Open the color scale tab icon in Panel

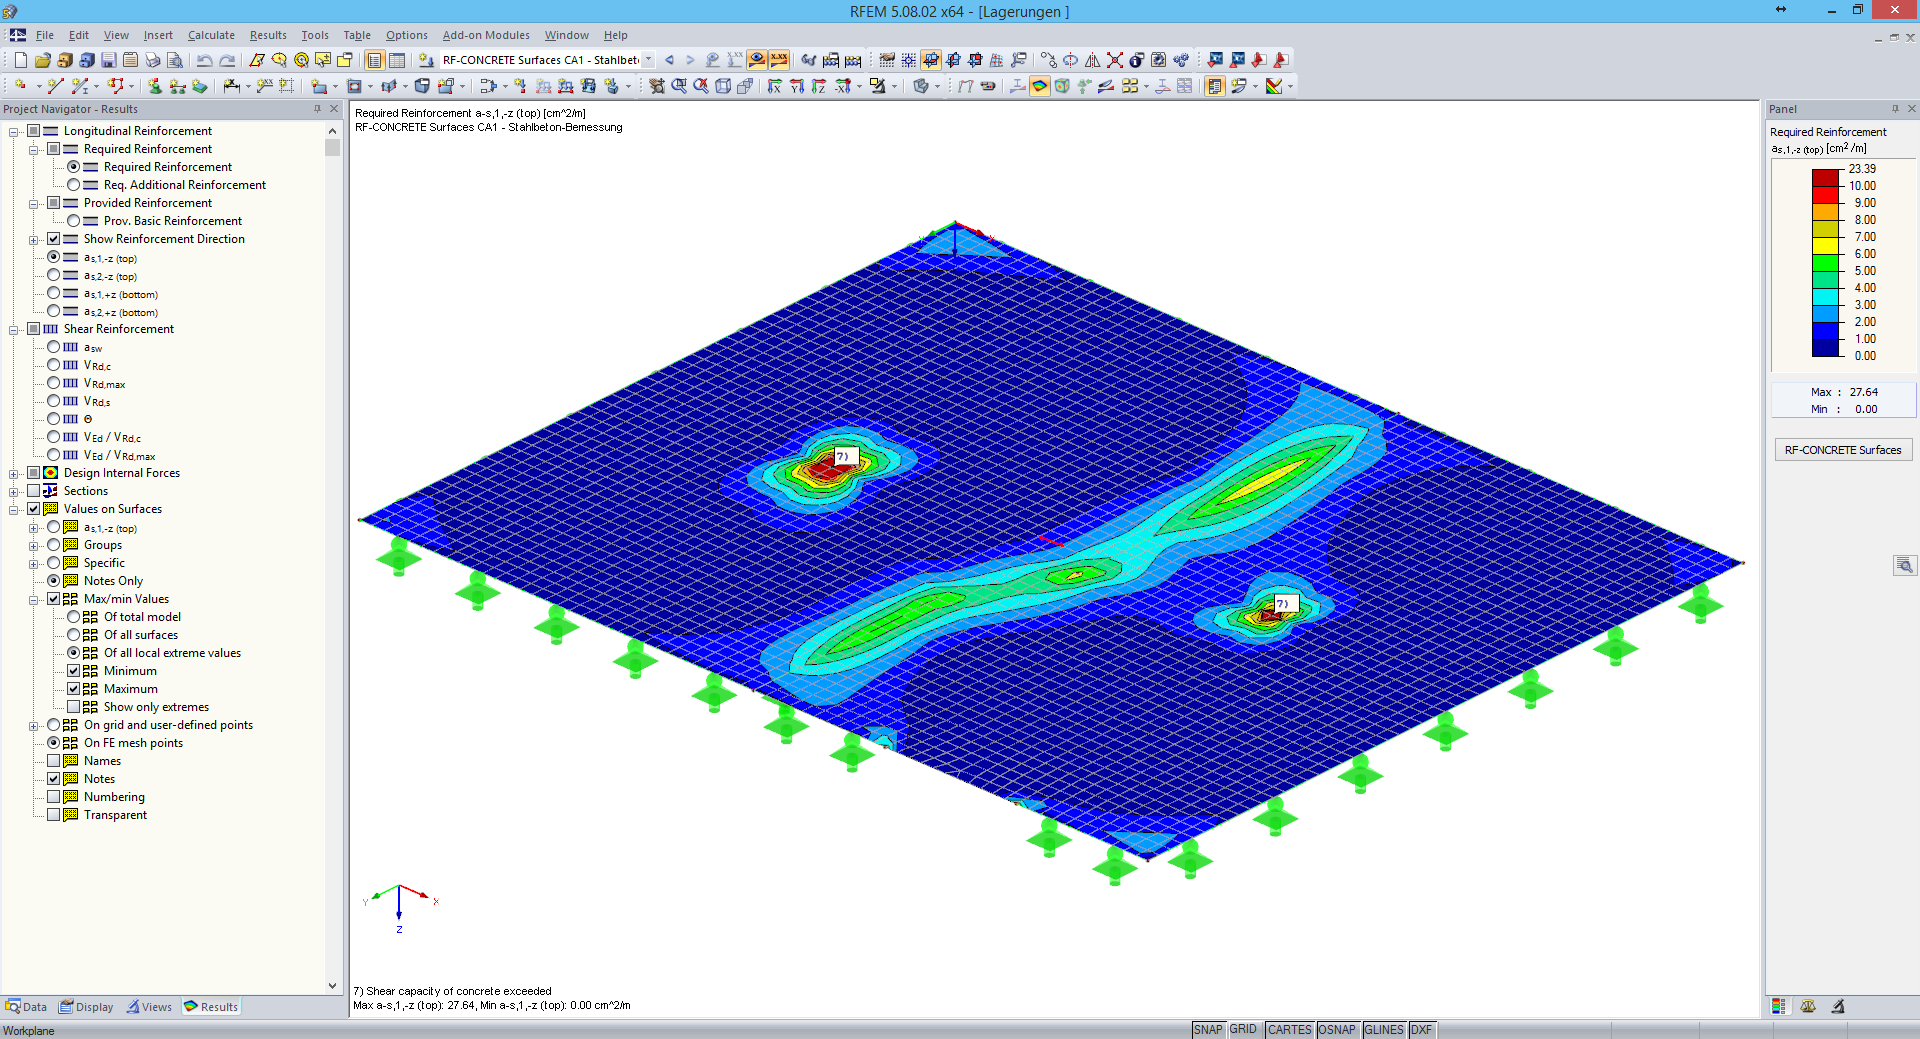point(1778,1006)
